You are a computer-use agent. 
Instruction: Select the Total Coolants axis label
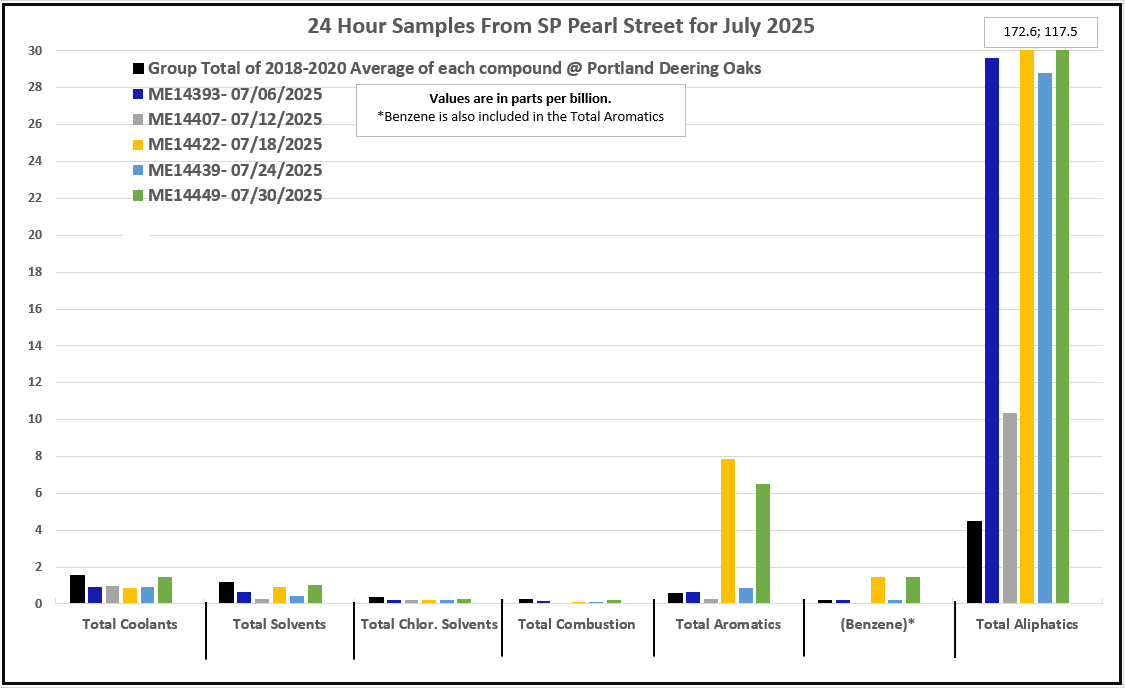[x=130, y=624]
